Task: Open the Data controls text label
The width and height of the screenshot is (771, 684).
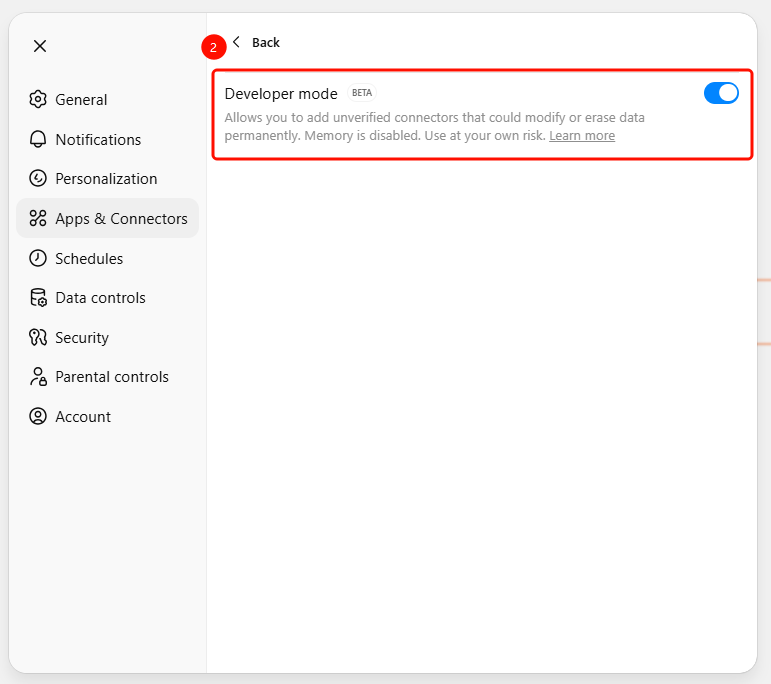Action: tap(100, 298)
